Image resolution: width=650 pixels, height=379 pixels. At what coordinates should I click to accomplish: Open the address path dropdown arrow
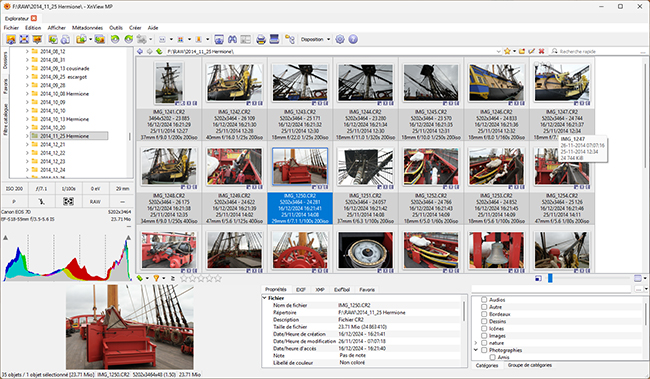click(498, 51)
